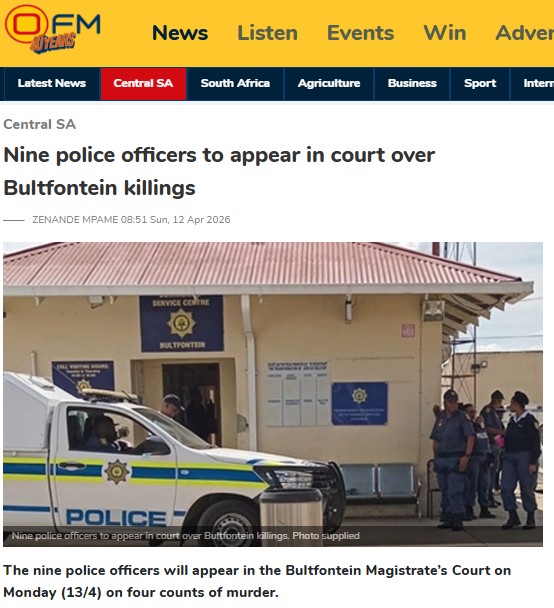This screenshot has width=554, height=608.
Task: Switch to the Agriculture tab
Action: pyautogui.click(x=329, y=83)
